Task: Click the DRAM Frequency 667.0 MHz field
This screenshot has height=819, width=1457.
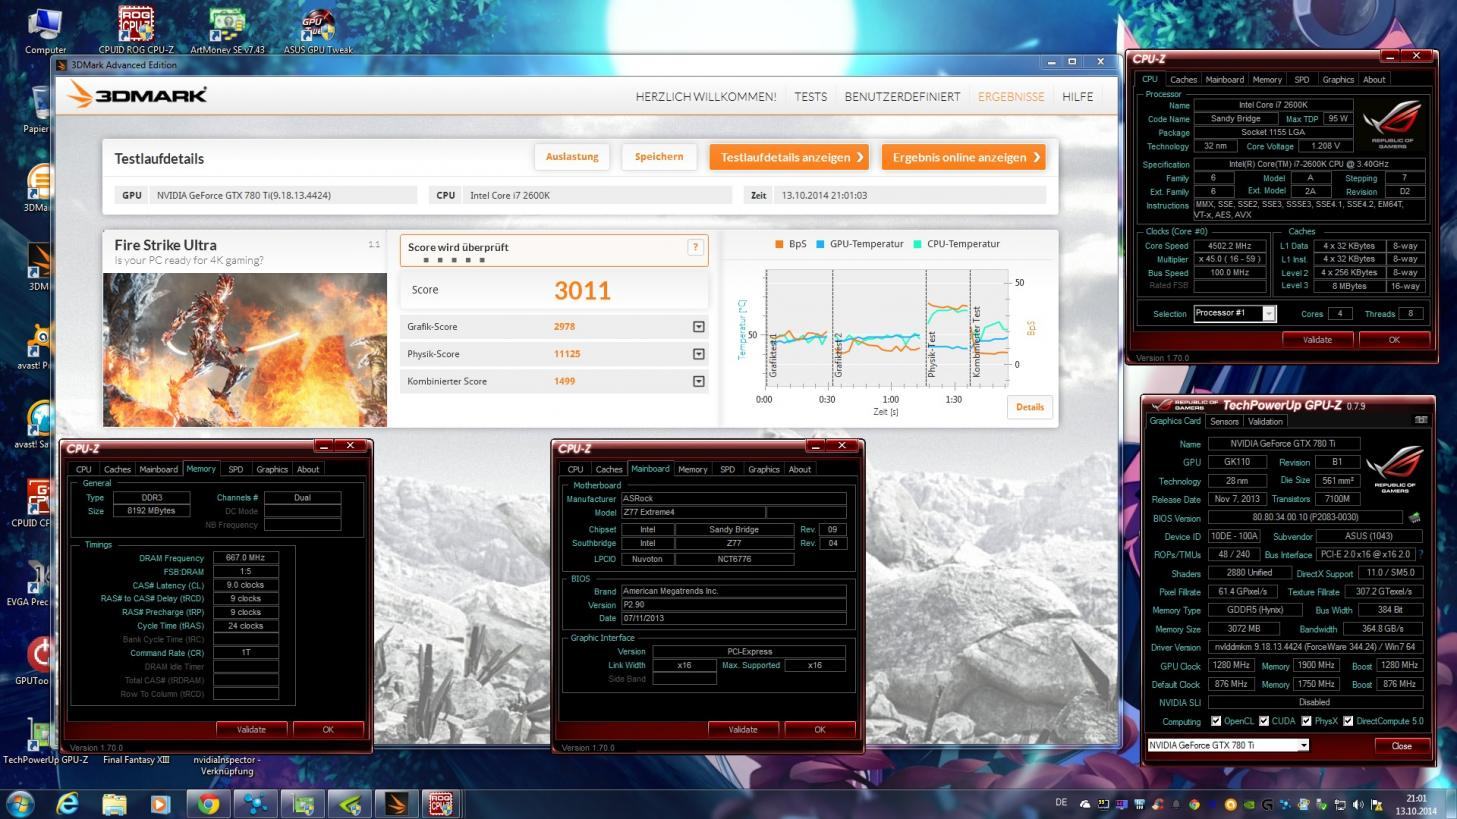Action: click(245, 558)
